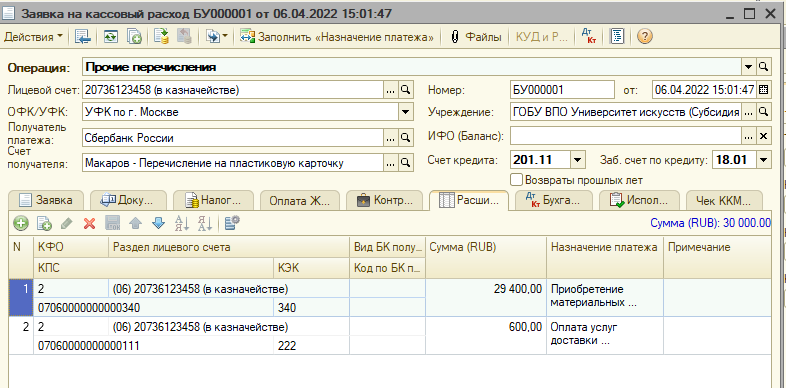Expand the Заб. счет по кредиту dropdown
The image size is (786, 388).
pos(763,160)
